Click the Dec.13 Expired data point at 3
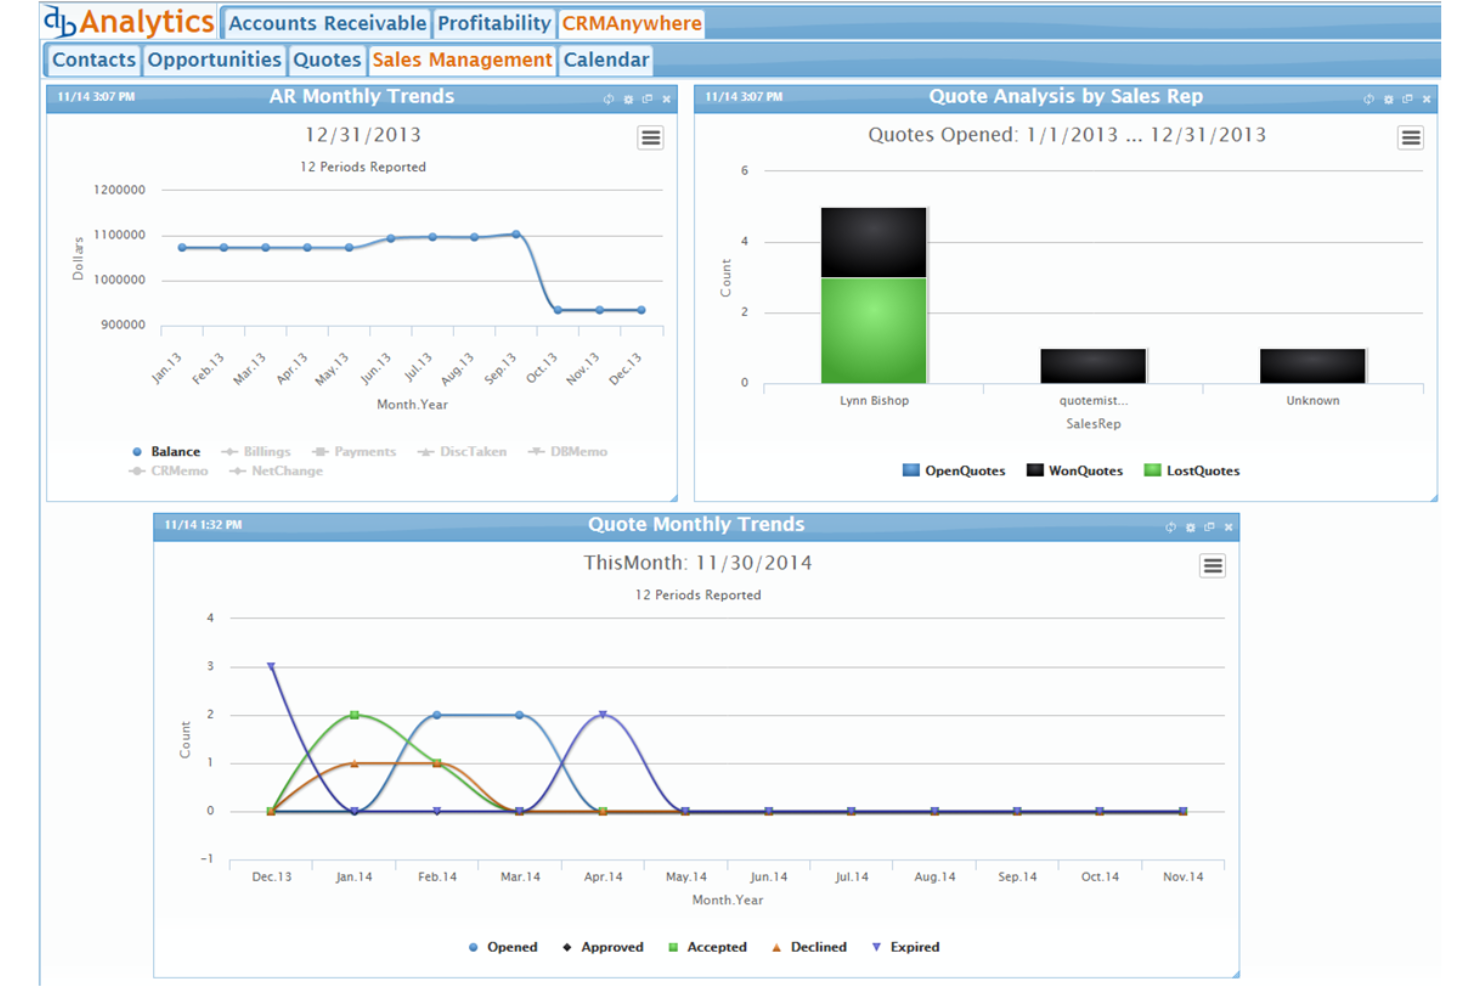 271,666
